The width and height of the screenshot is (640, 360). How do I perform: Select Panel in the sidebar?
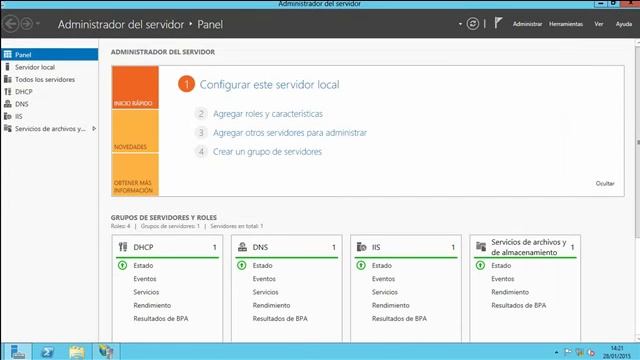[49, 54]
